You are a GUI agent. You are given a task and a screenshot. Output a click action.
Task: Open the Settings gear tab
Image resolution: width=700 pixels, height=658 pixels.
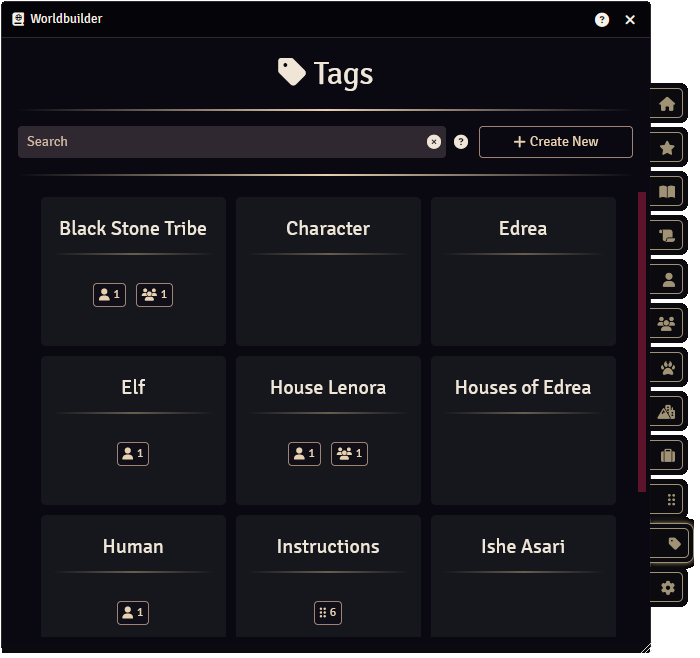click(667, 587)
